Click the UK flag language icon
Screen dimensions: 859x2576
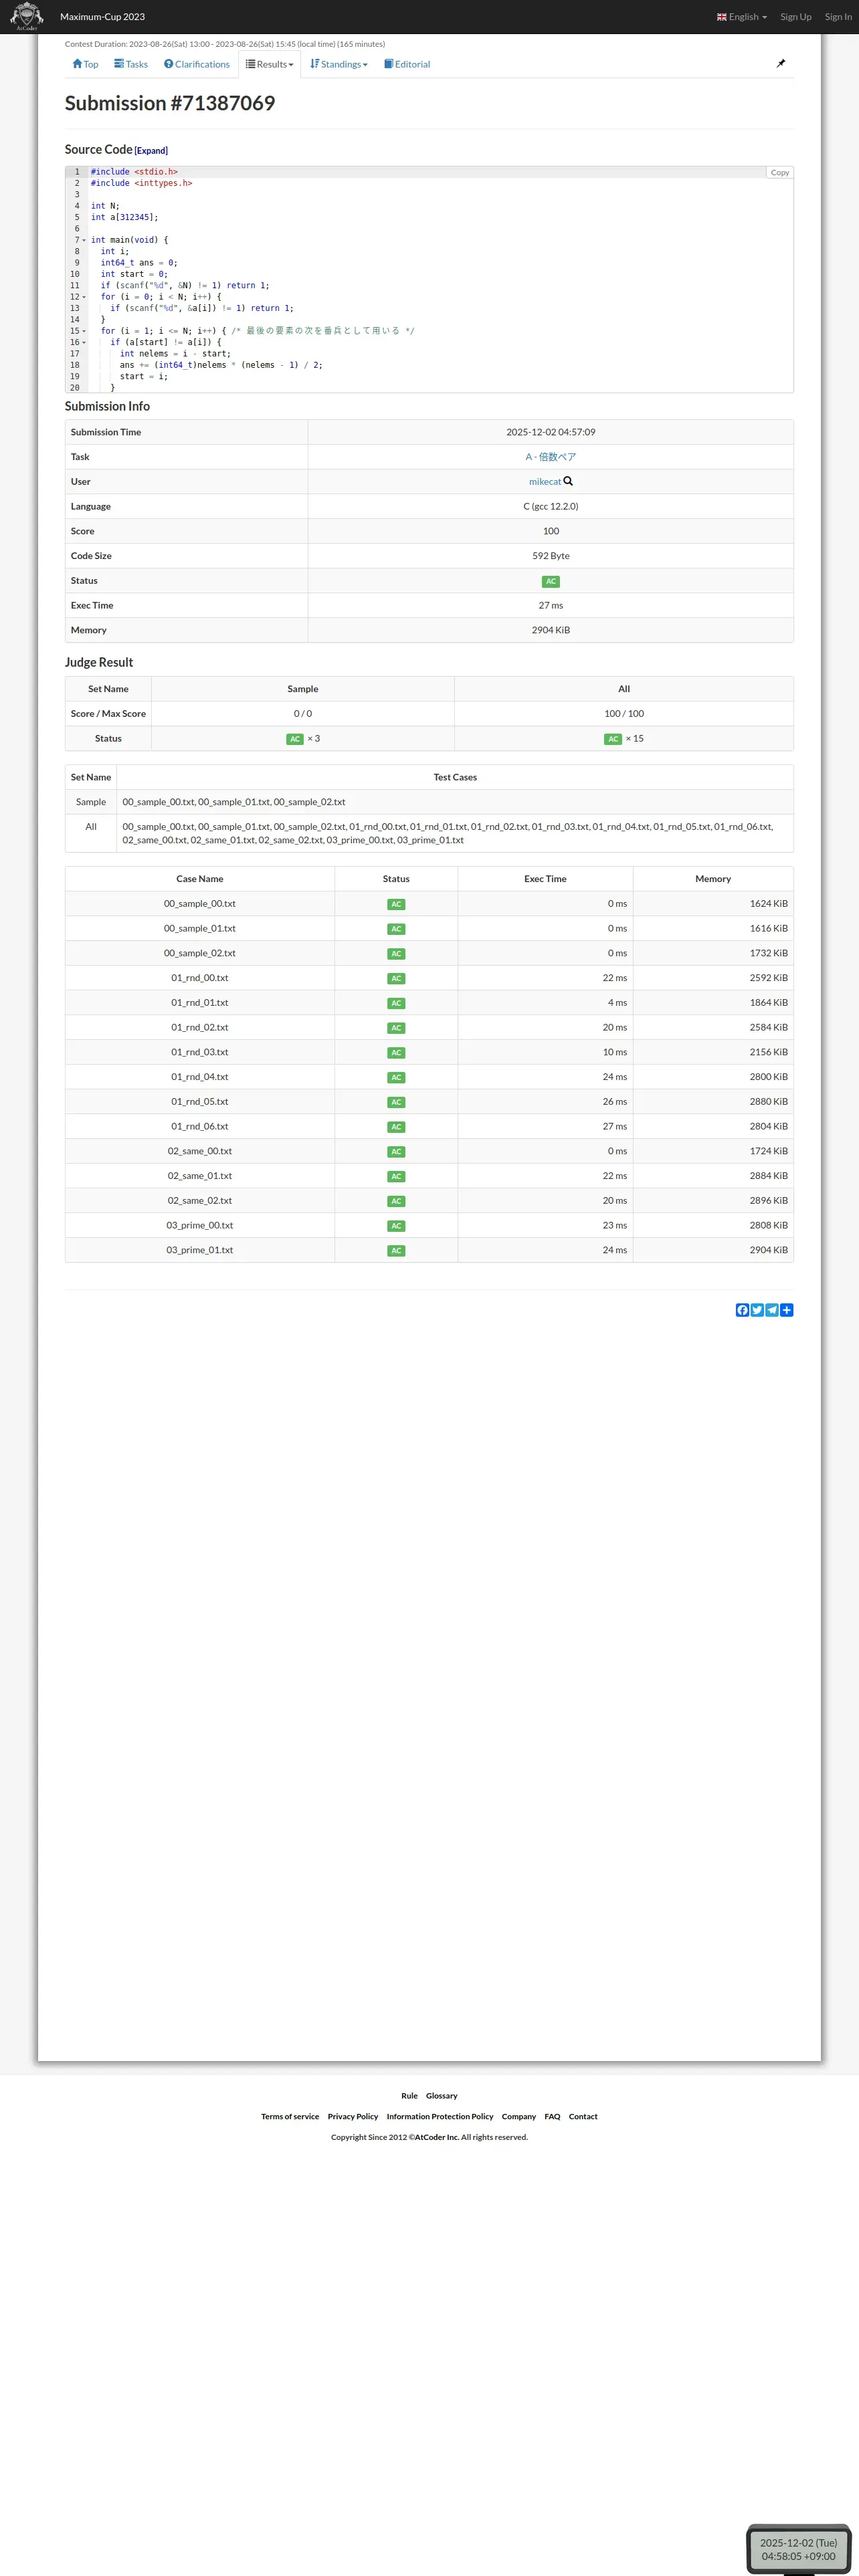722,17
